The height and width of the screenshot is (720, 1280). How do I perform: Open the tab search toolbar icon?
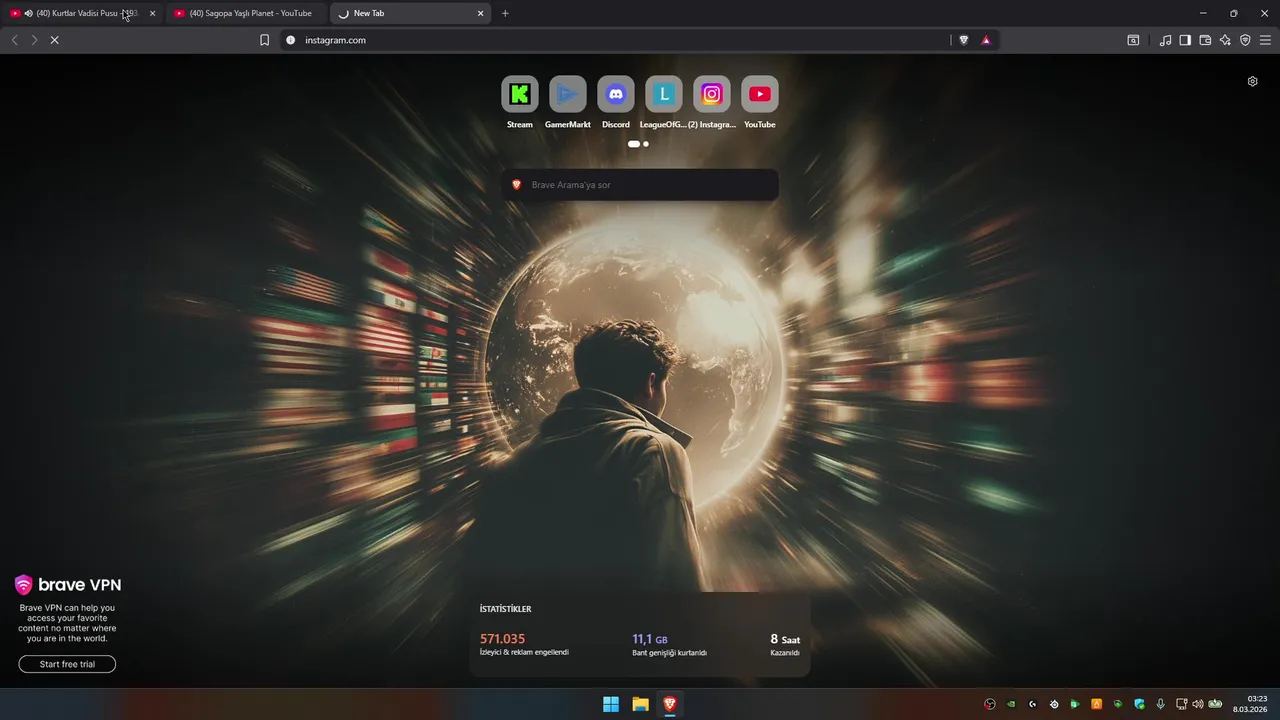click(x=1133, y=40)
